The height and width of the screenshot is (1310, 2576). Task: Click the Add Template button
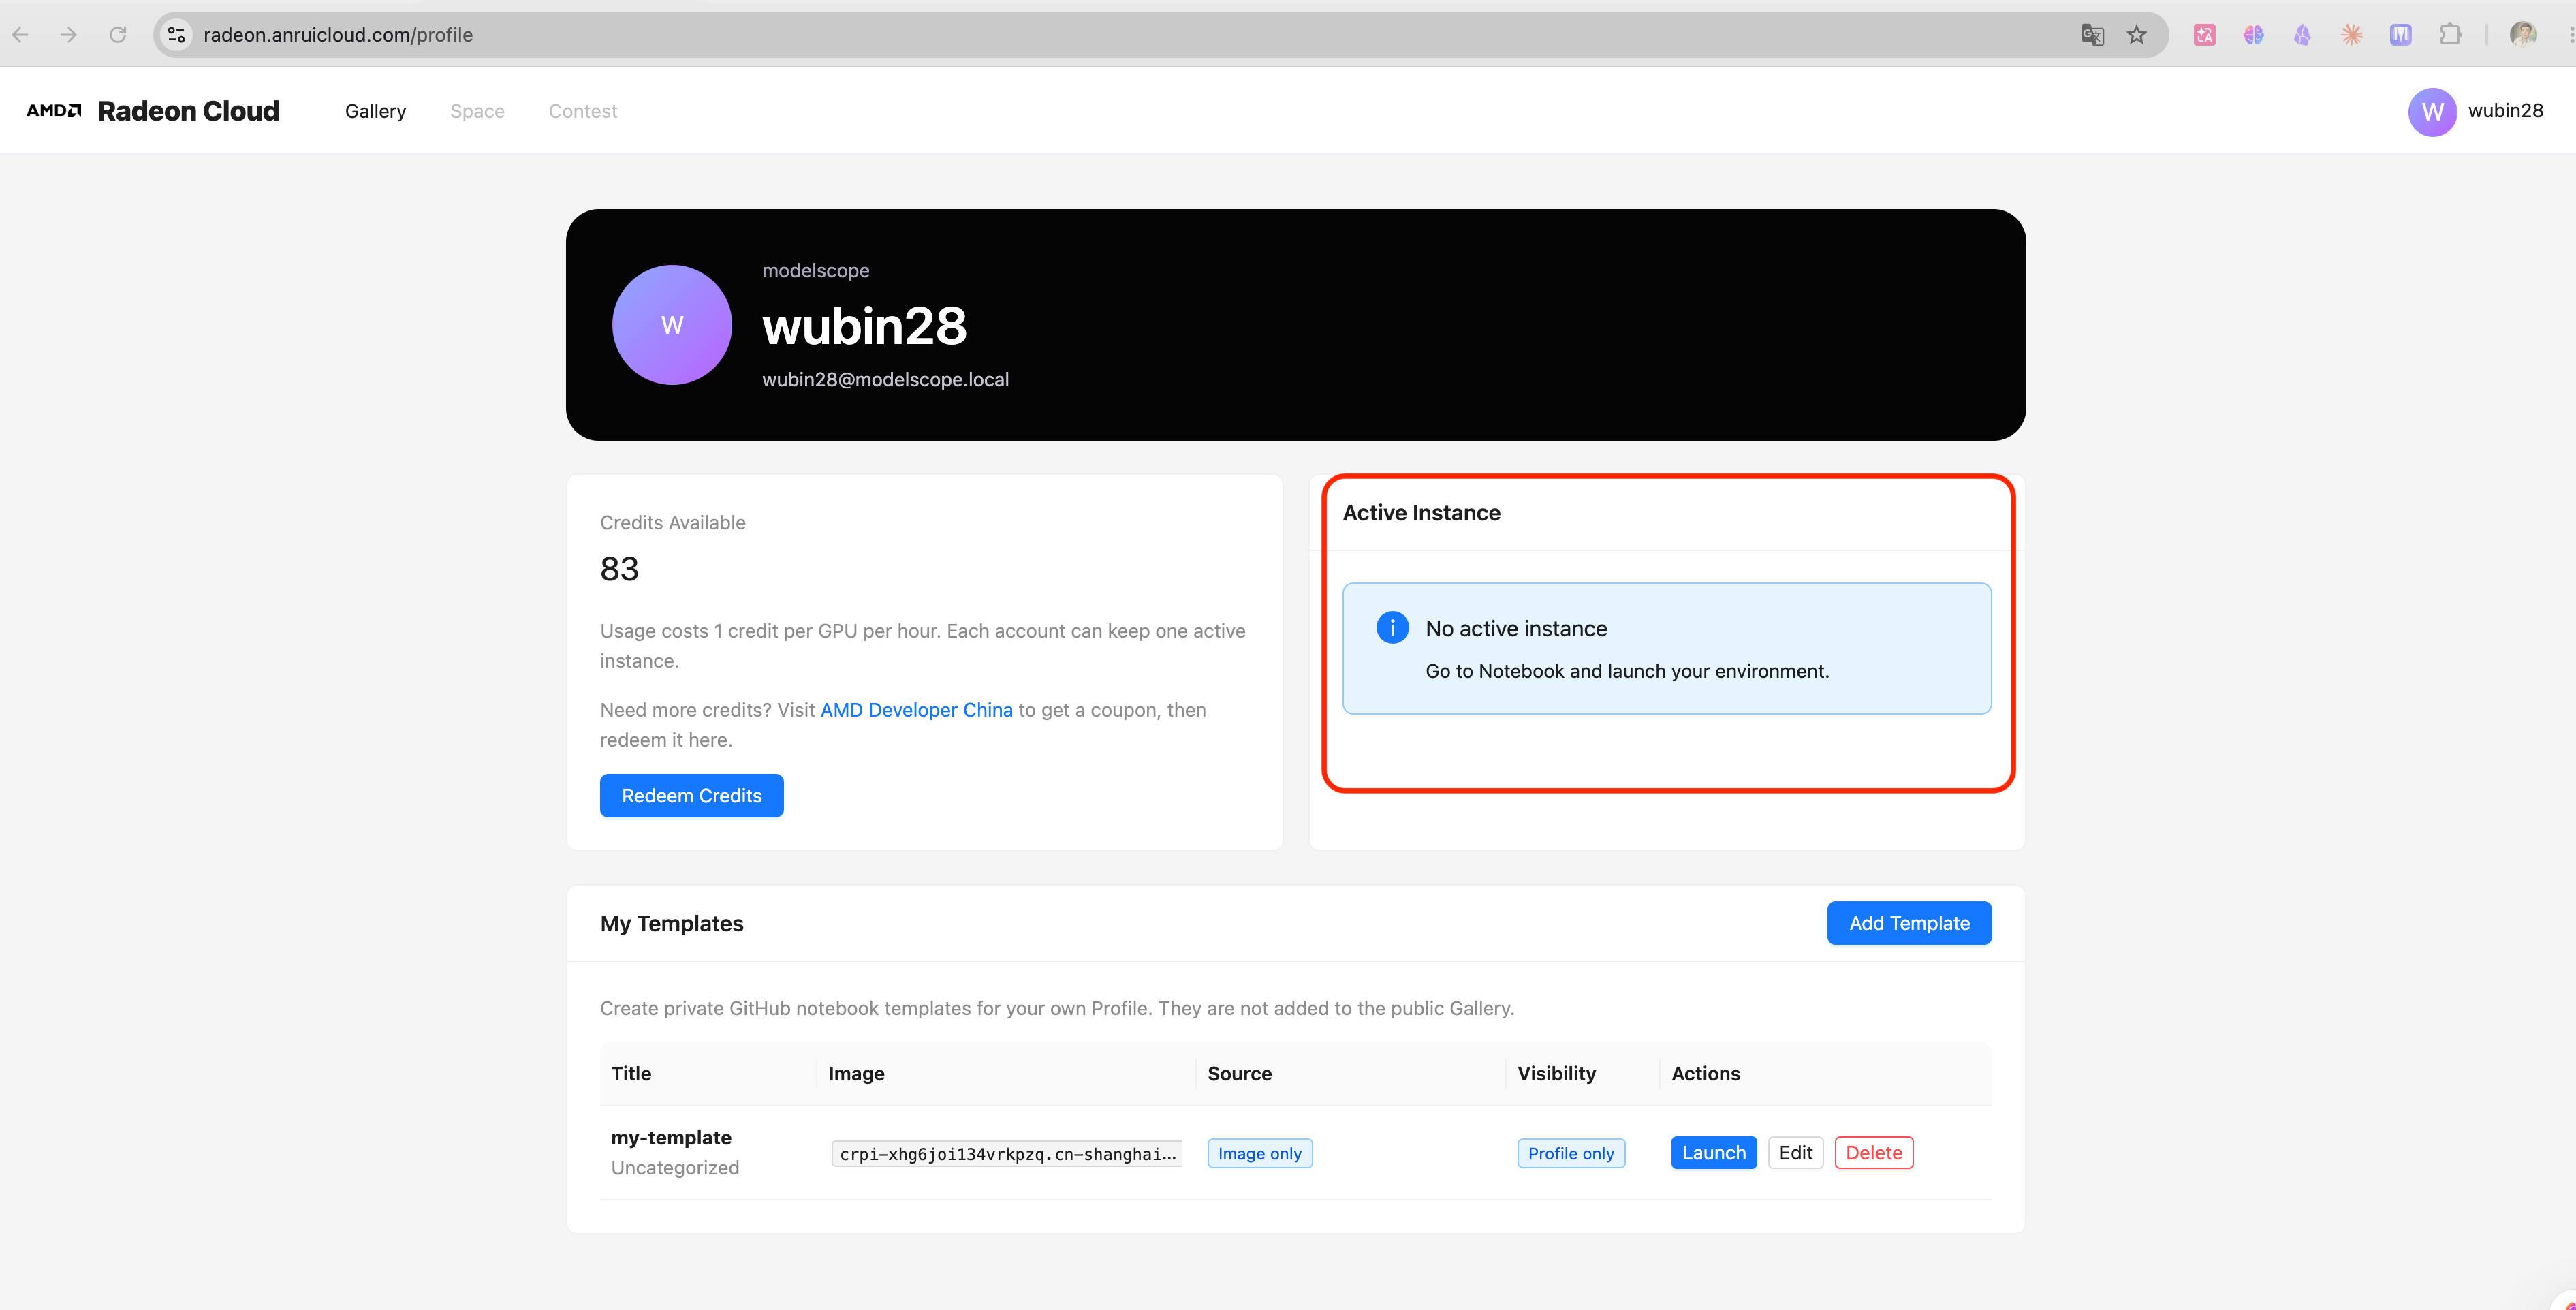(1909, 923)
